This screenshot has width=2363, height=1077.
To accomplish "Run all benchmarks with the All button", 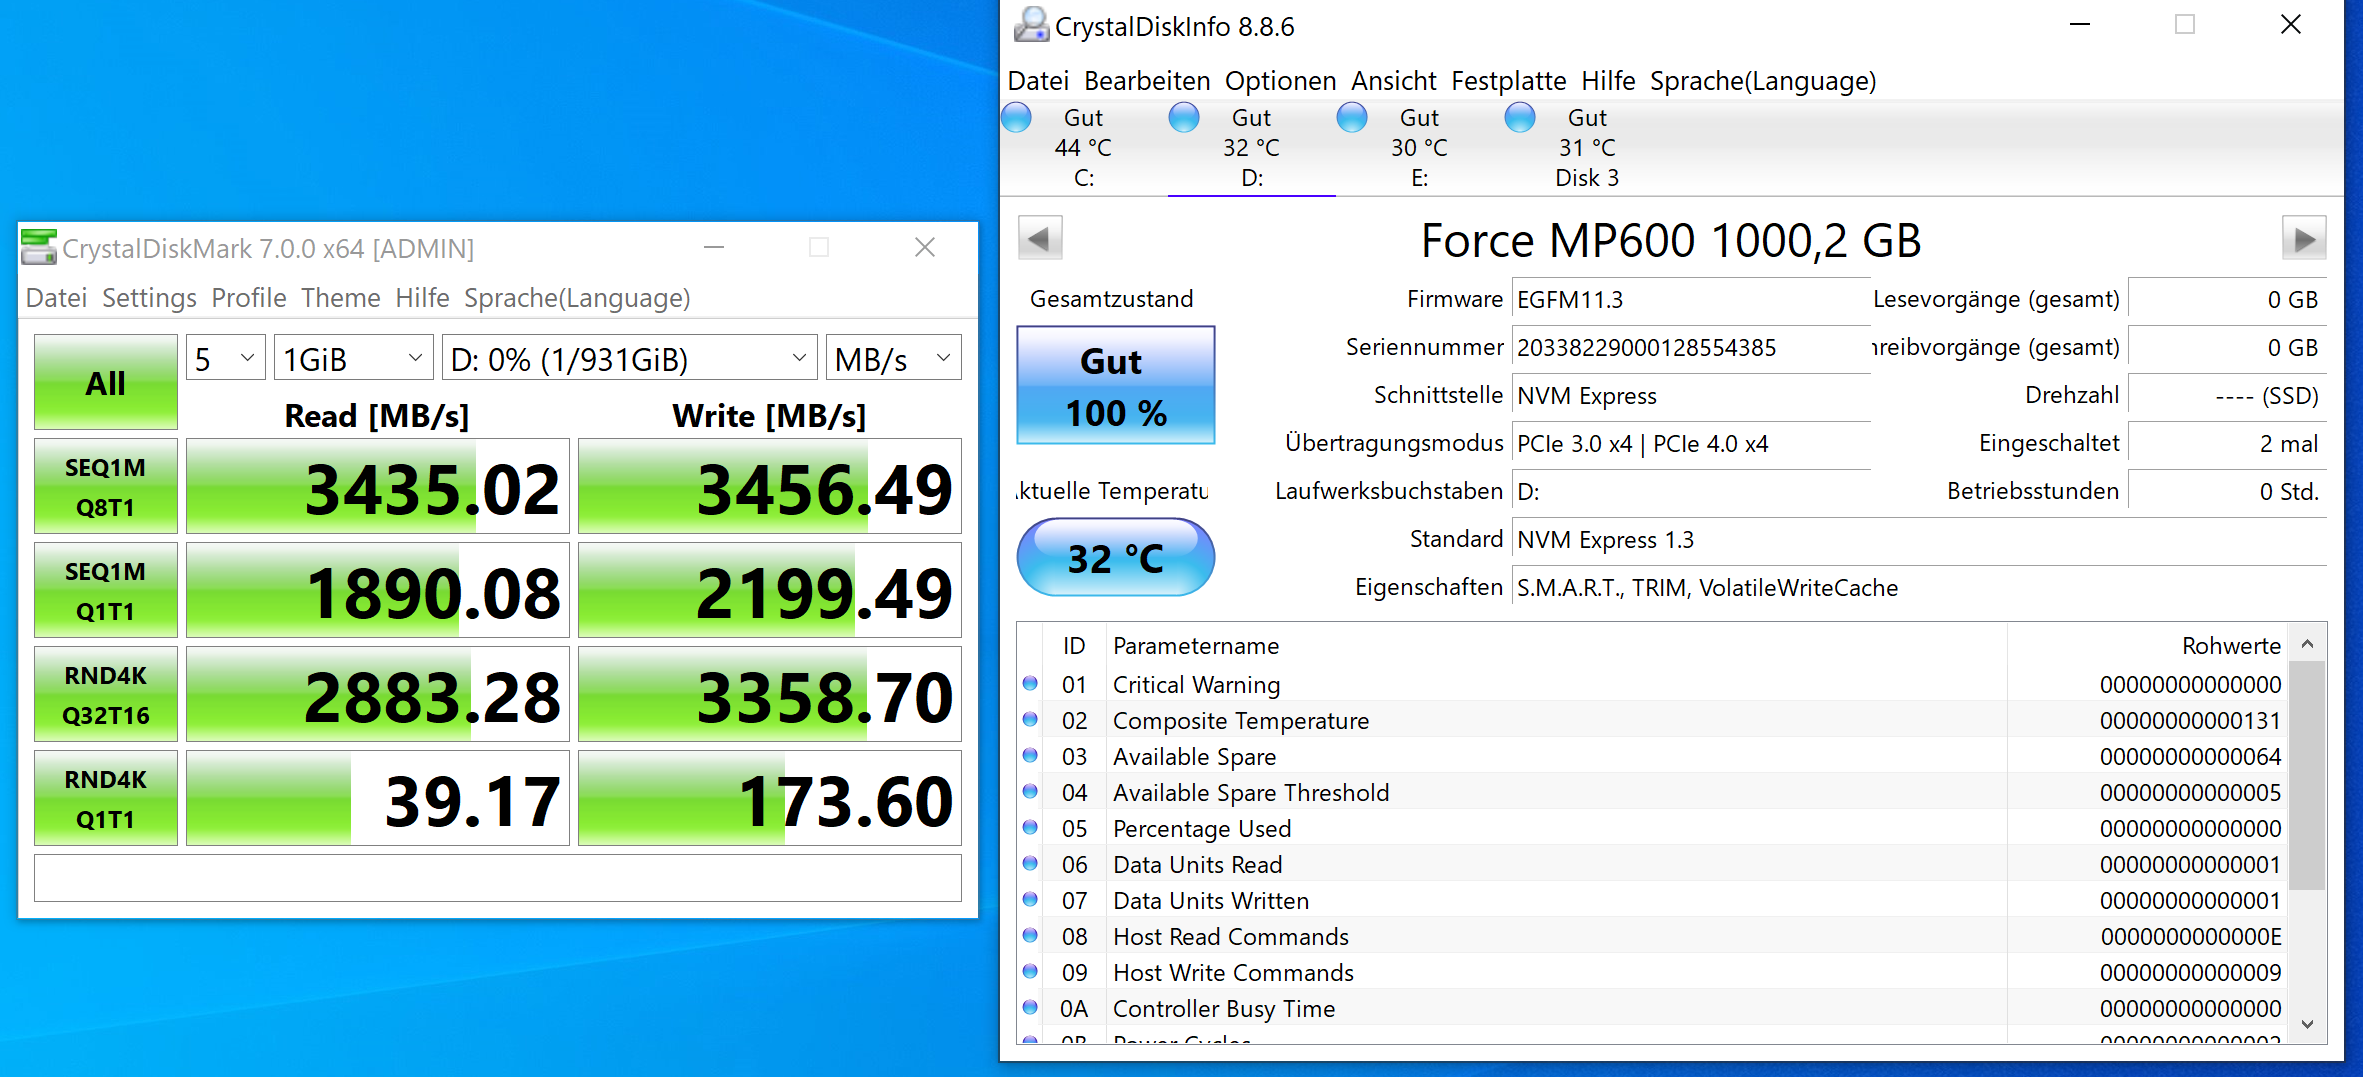I will [106, 383].
